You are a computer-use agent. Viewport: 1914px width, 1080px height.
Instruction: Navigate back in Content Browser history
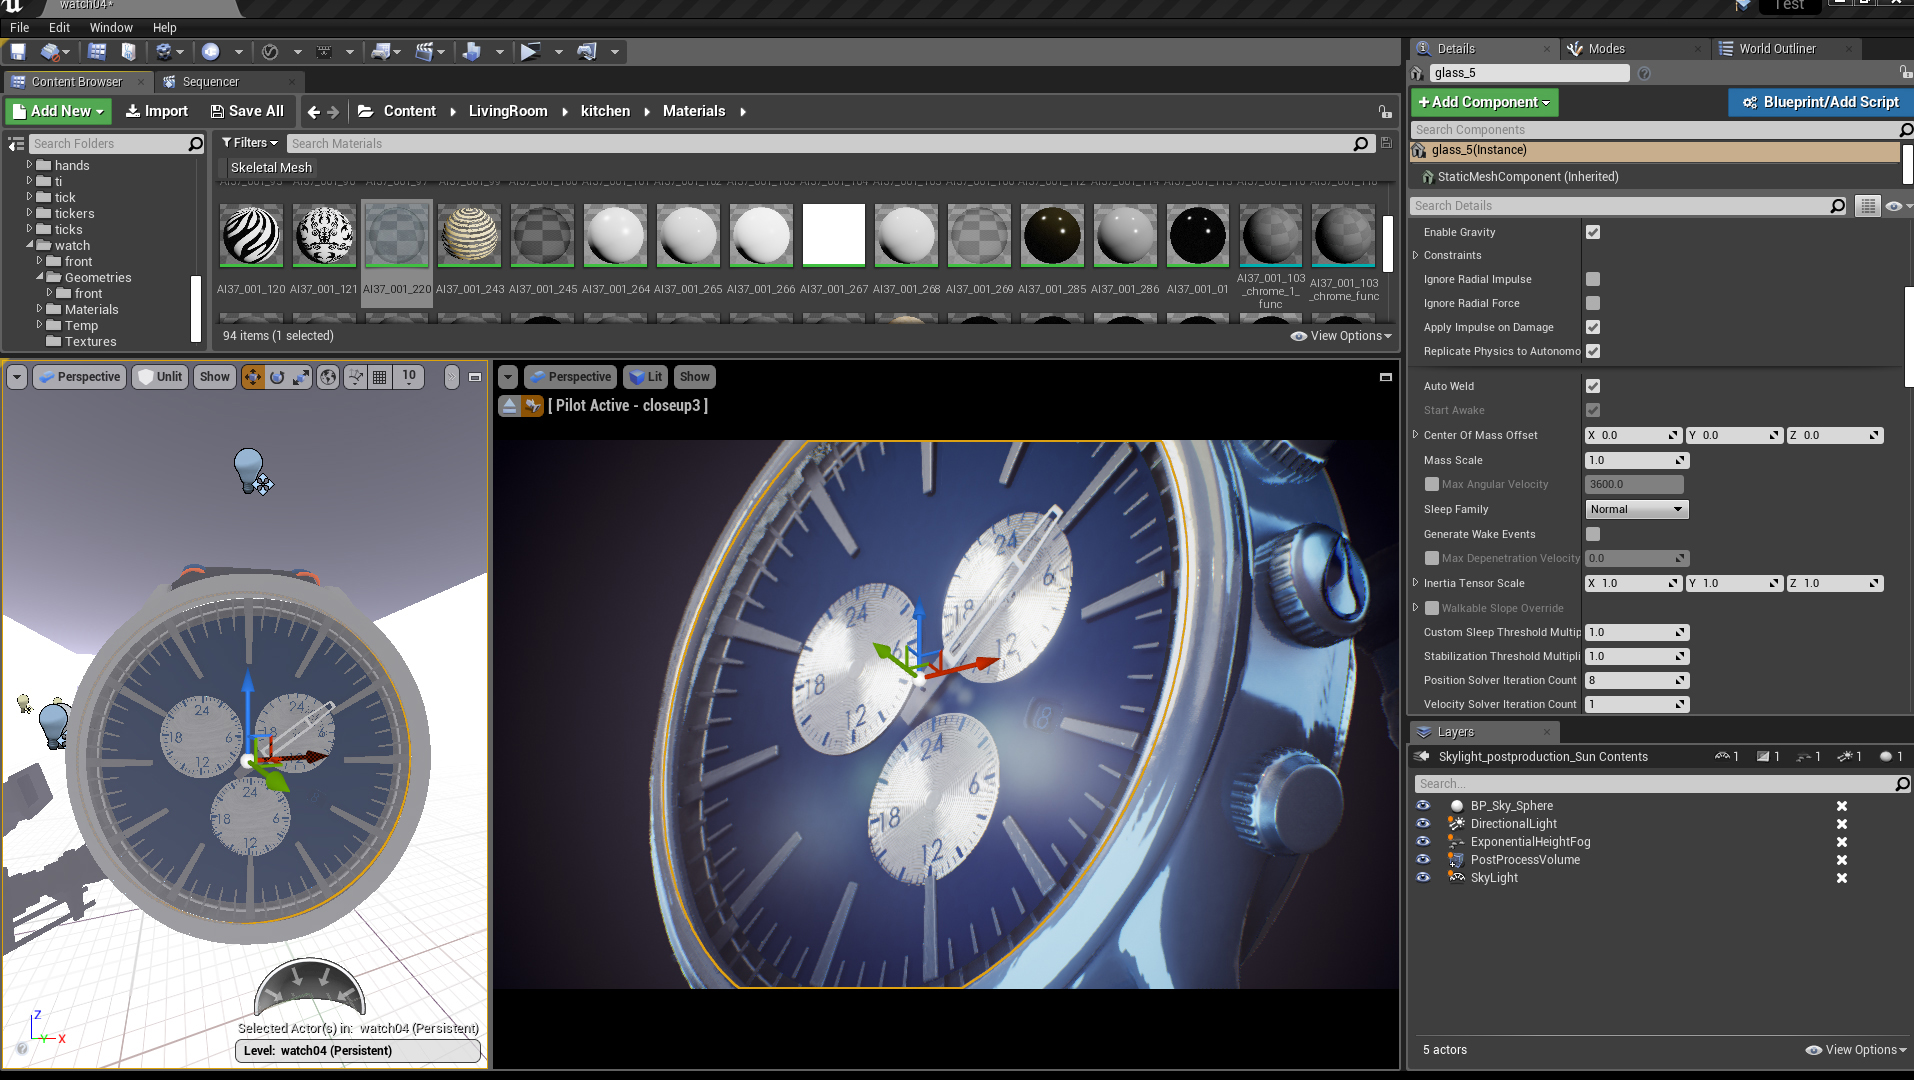[314, 112]
